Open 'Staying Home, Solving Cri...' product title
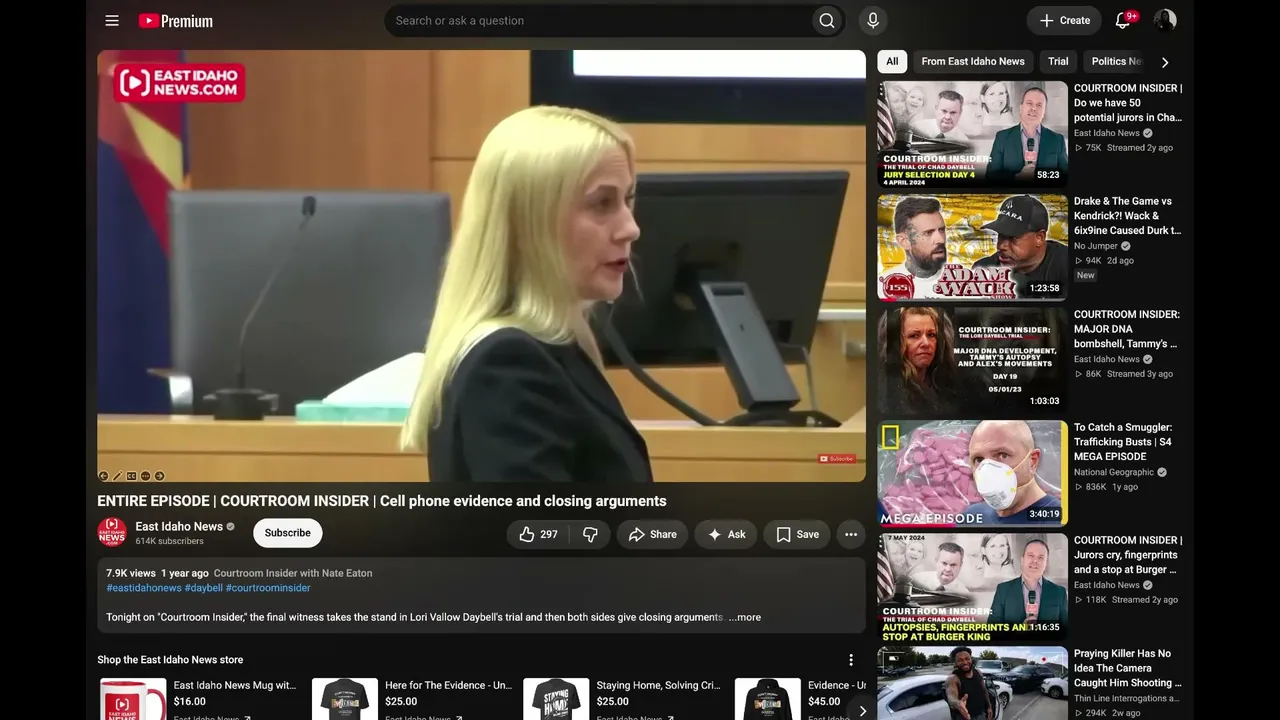Image resolution: width=1280 pixels, height=720 pixels. pyautogui.click(x=659, y=685)
